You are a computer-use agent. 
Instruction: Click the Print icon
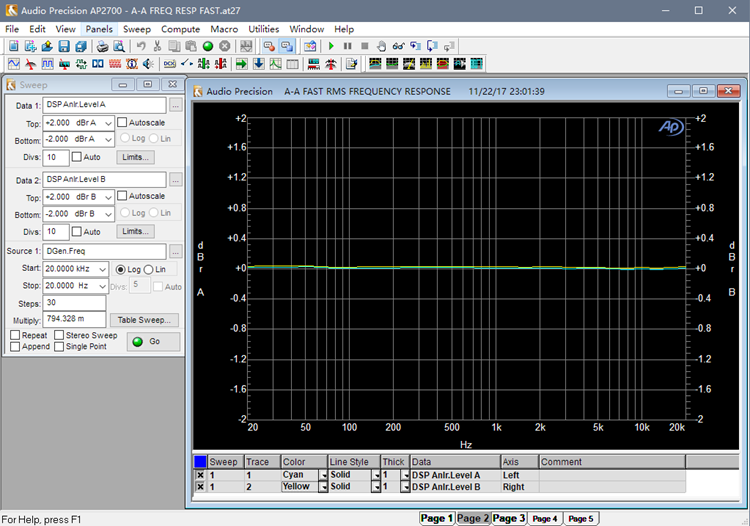click(x=102, y=46)
